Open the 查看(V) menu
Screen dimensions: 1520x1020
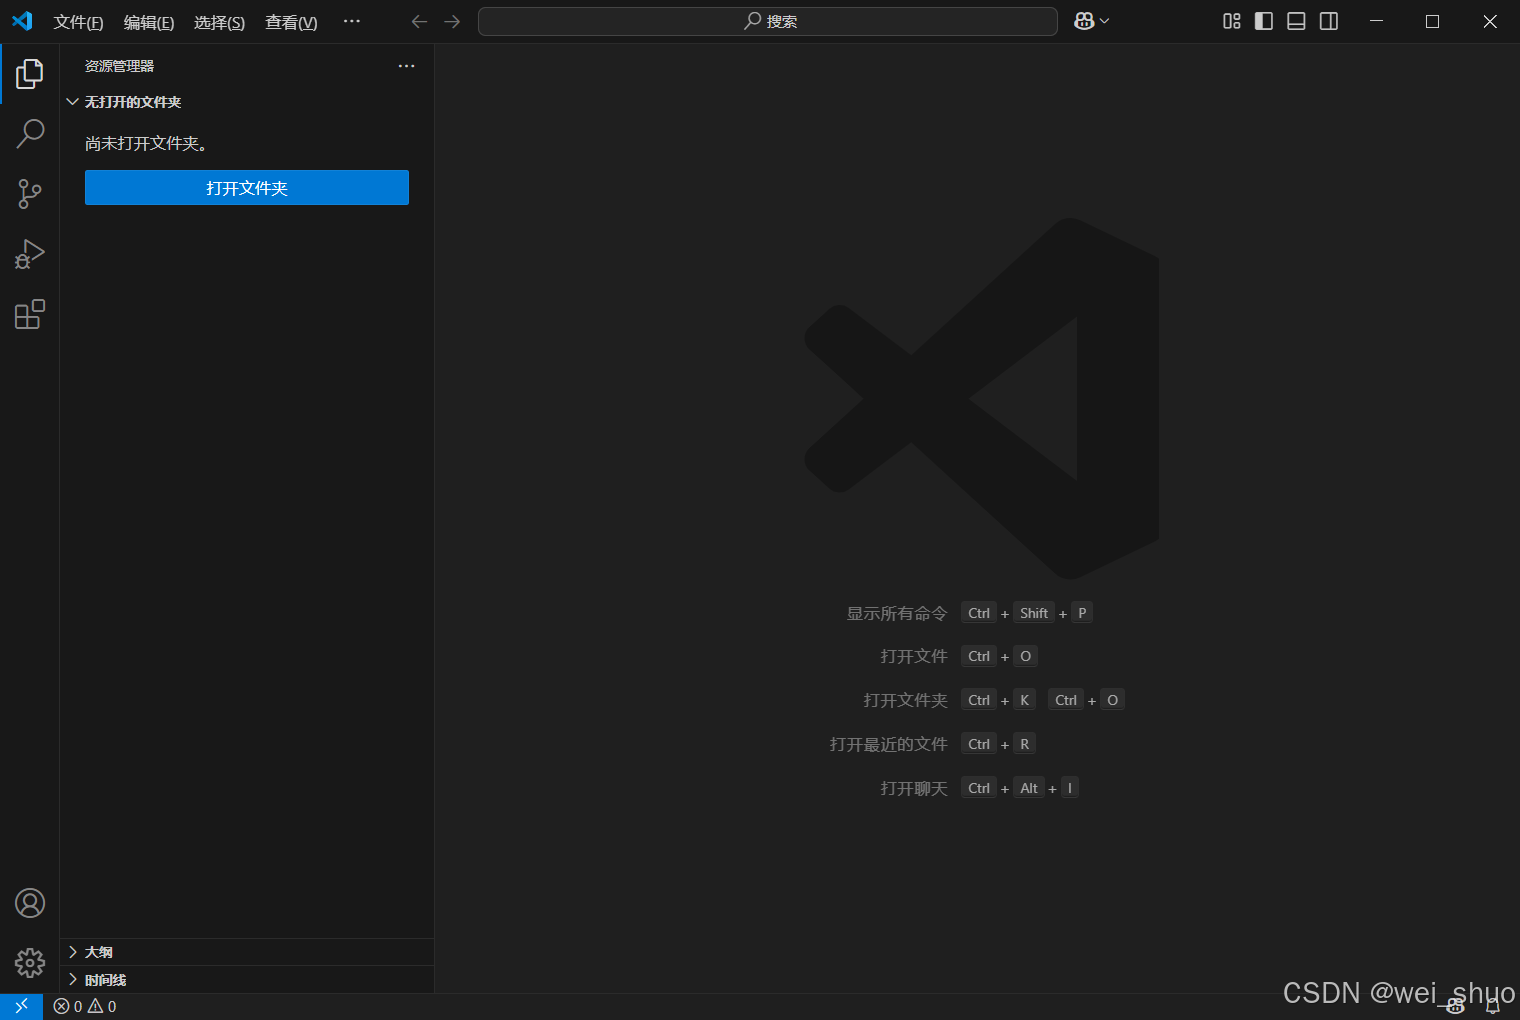291,22
